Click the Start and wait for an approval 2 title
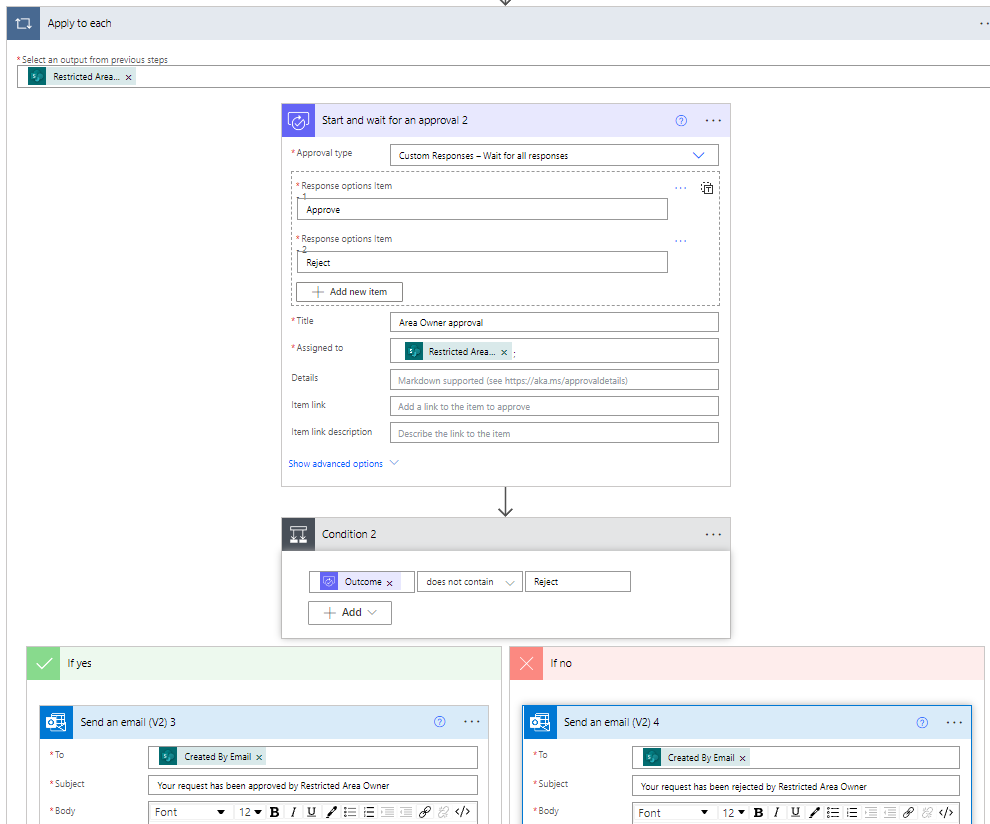The image size is (990, 824). click(x=395, y=121)
